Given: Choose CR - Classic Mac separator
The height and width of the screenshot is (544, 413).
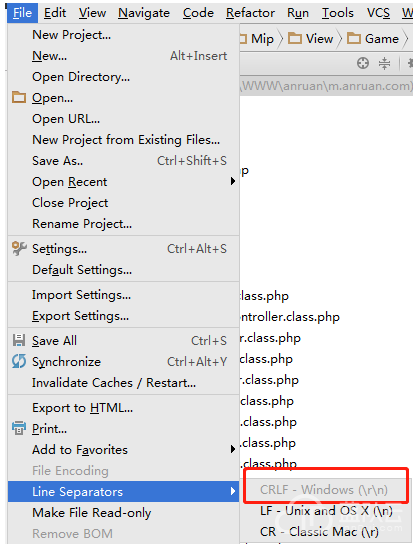Looking at the screenshot, I should coord(319,532).
